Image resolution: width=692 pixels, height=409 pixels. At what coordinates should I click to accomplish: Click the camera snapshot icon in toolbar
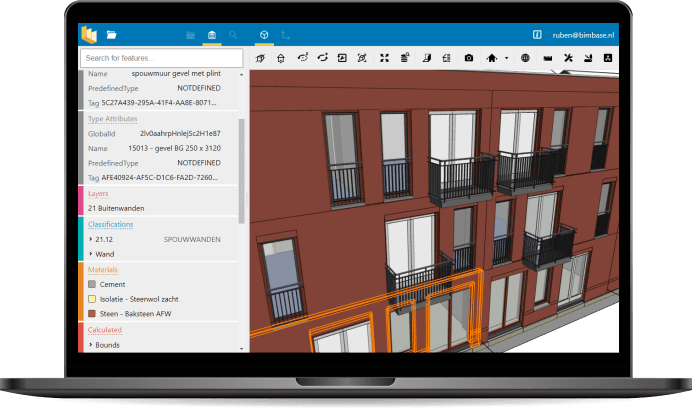tap(468, 59)
